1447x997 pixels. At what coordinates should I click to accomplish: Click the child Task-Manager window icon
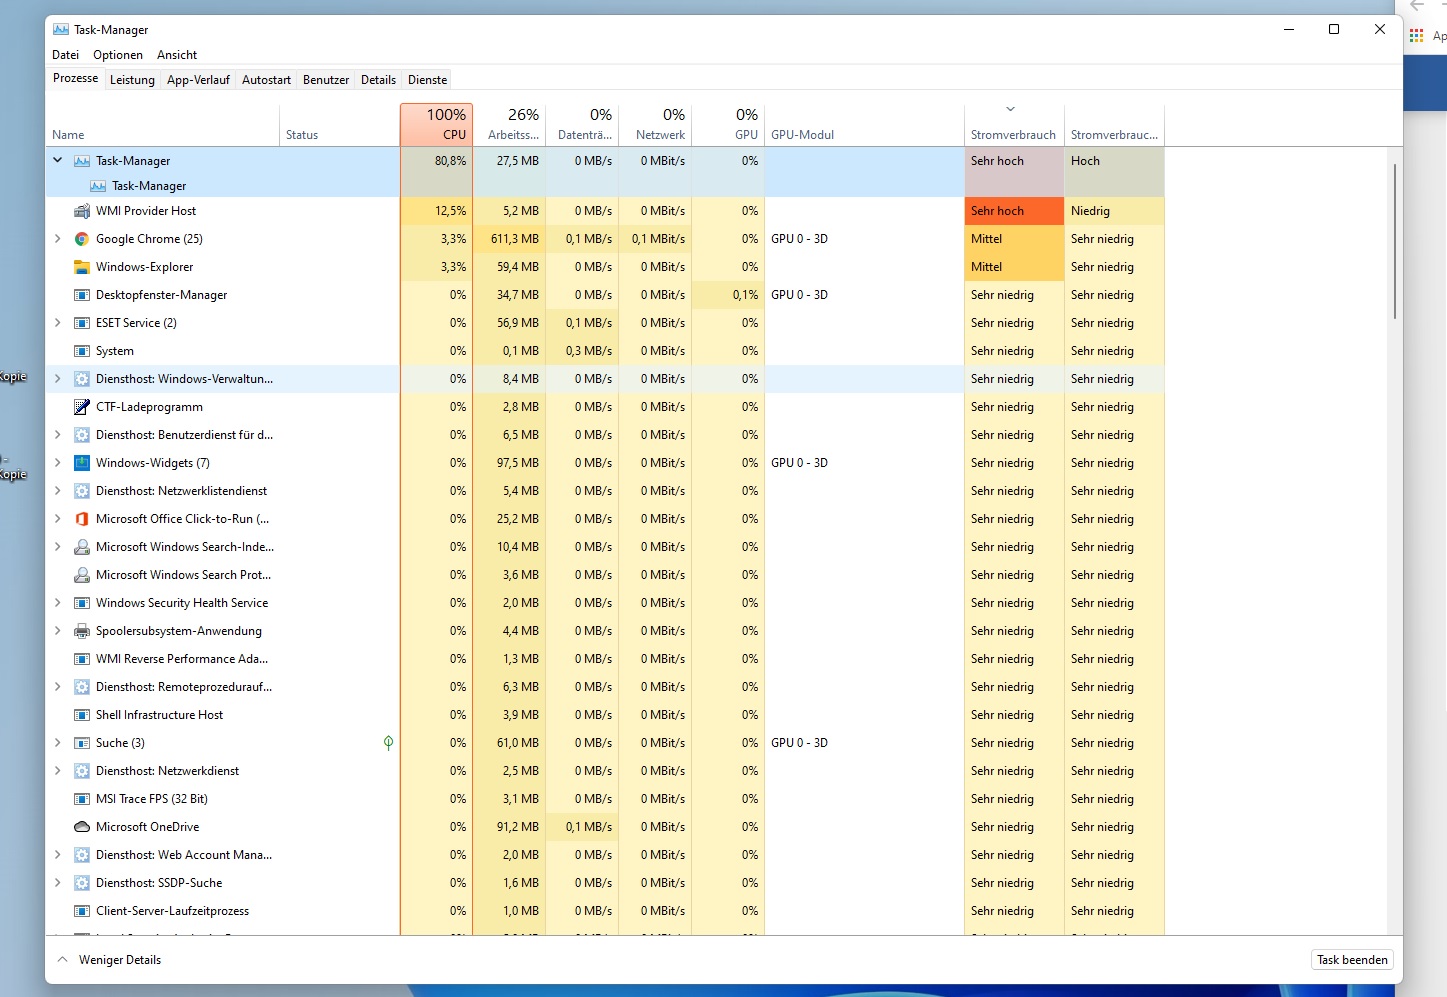[98, 186]
